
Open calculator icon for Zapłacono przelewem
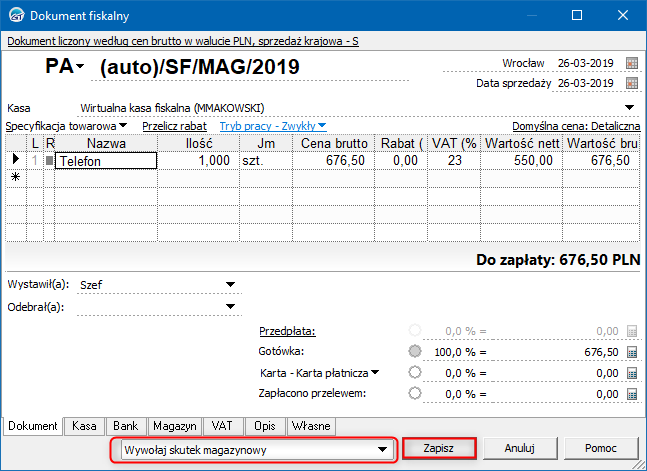[x=632, y=394]
